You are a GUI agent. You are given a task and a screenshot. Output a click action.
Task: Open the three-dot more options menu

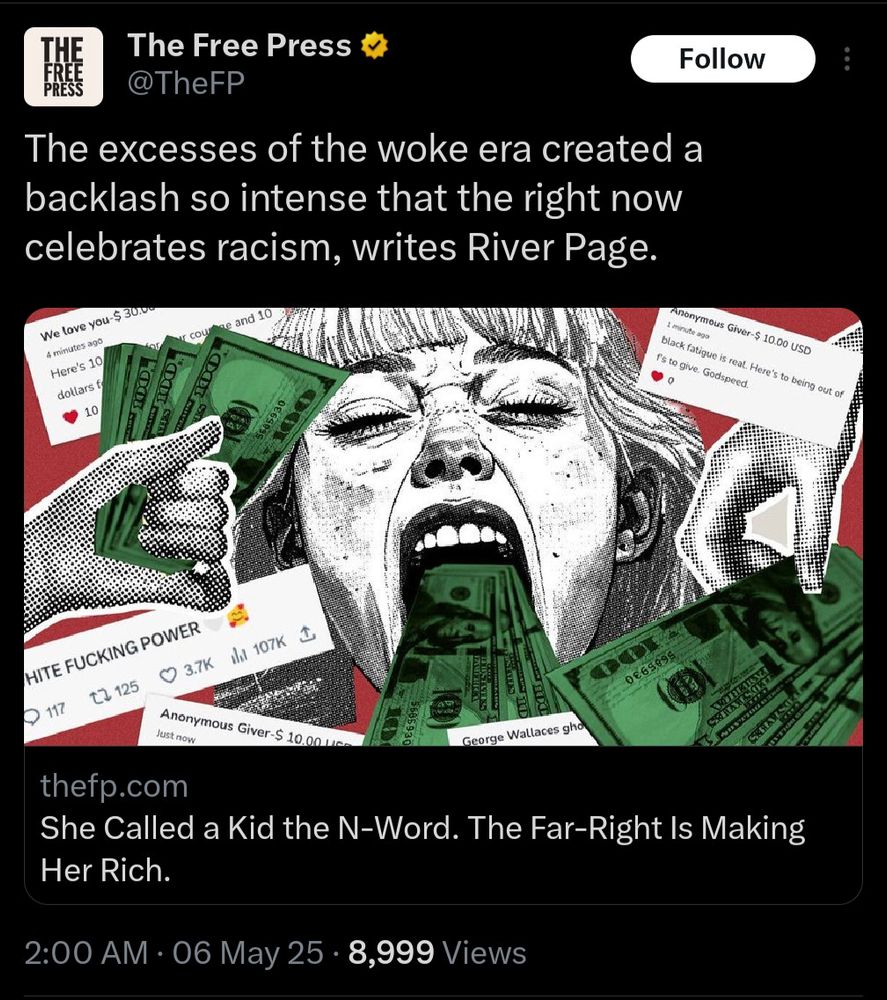846,59
